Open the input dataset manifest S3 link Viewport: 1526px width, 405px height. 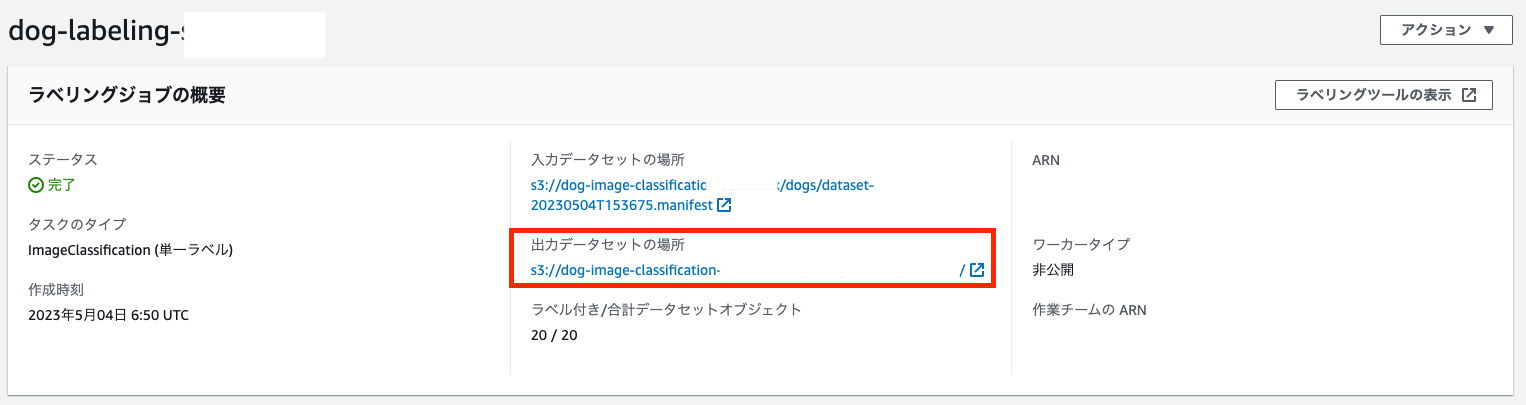pyautogui.click(x=702, y=195)
